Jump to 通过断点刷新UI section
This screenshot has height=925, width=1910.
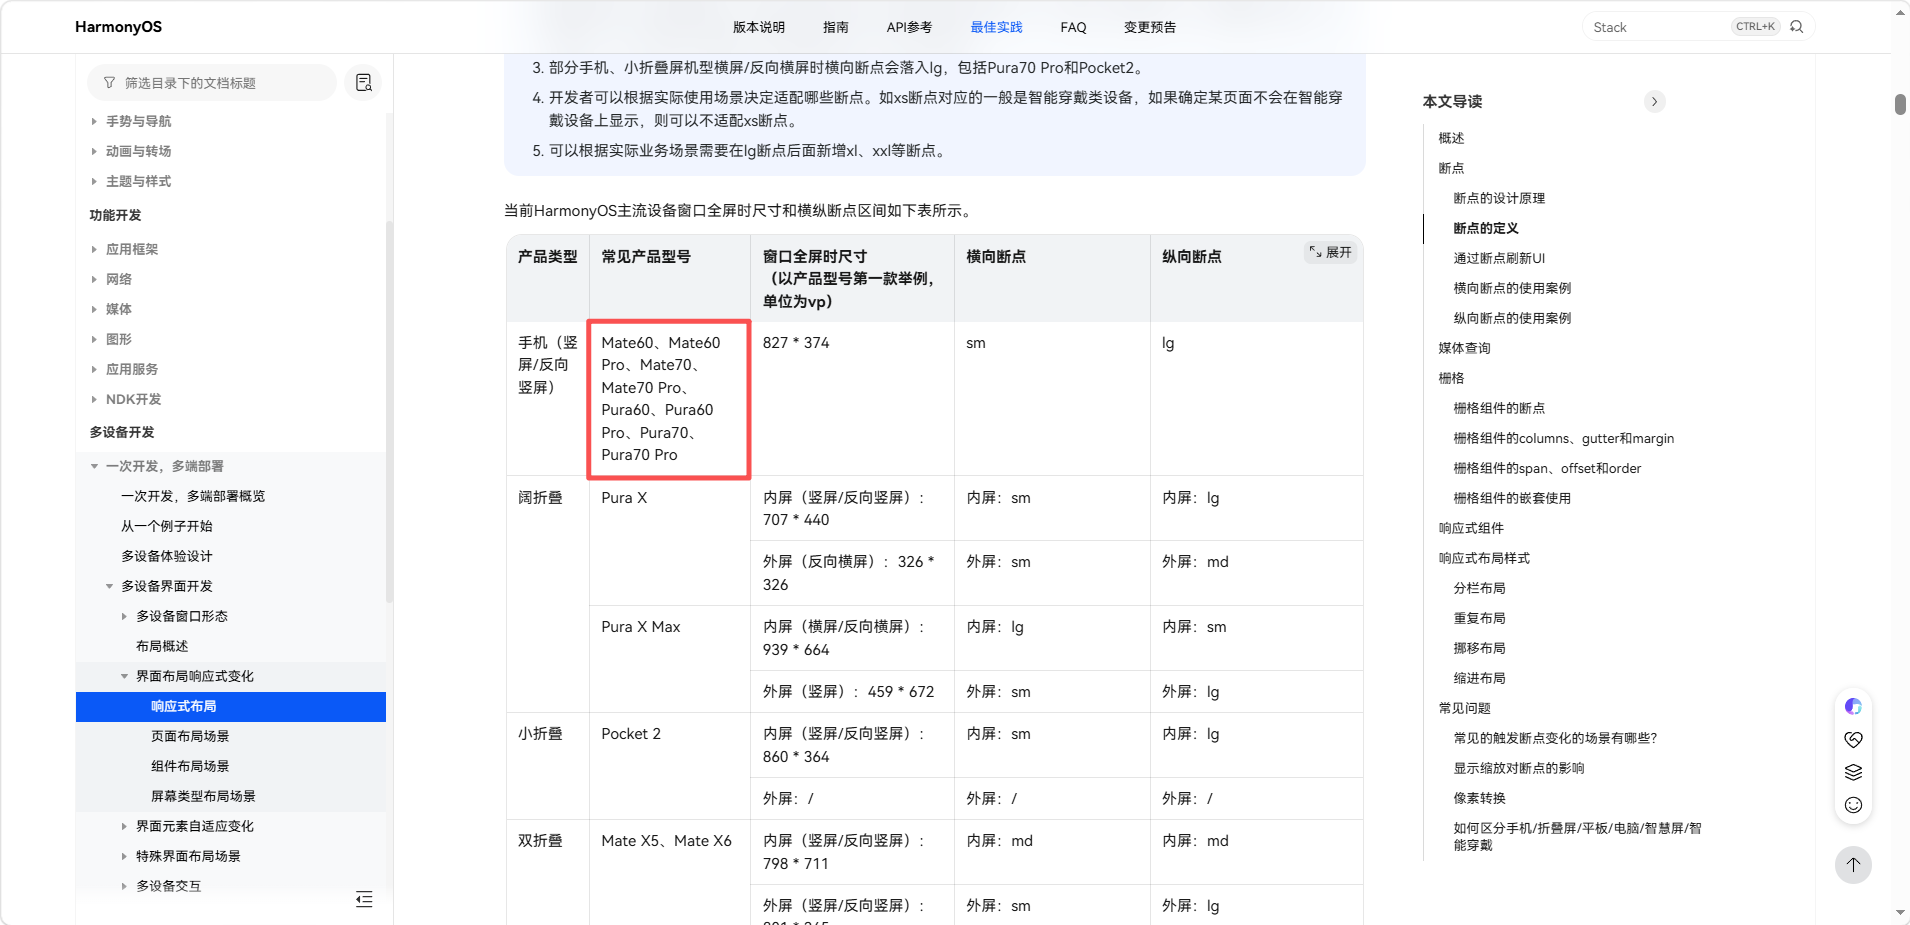pyautogui.click(x=1499, y=258)
